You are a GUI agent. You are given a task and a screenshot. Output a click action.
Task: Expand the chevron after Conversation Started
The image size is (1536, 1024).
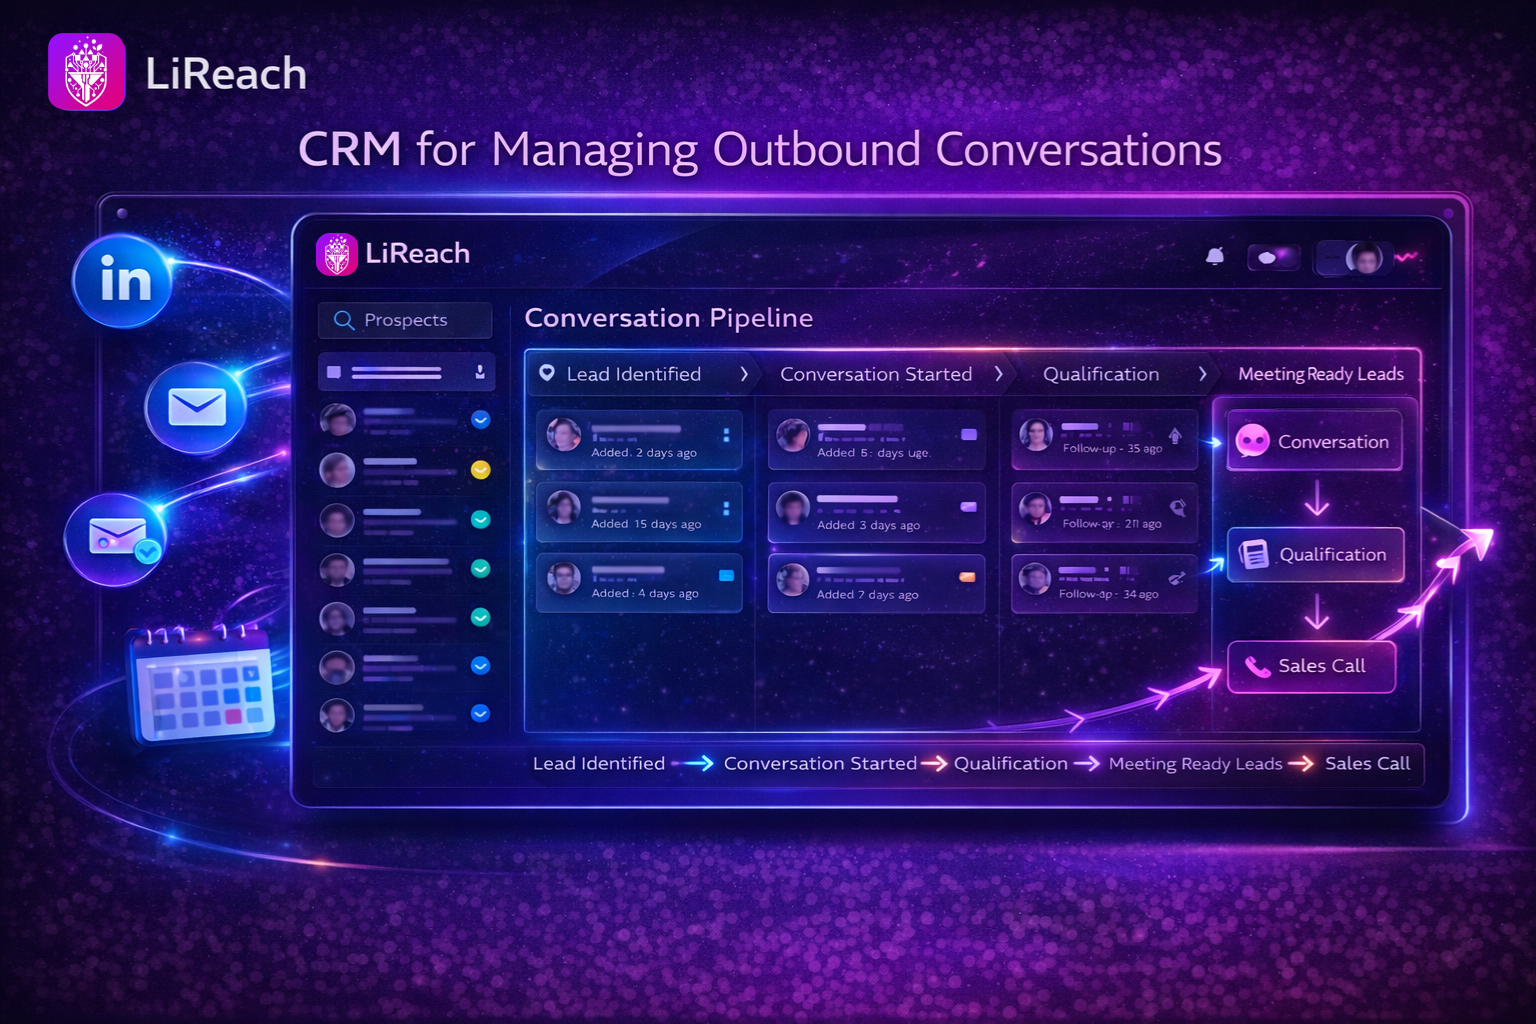pyautogui.click(x=998, y=374)
